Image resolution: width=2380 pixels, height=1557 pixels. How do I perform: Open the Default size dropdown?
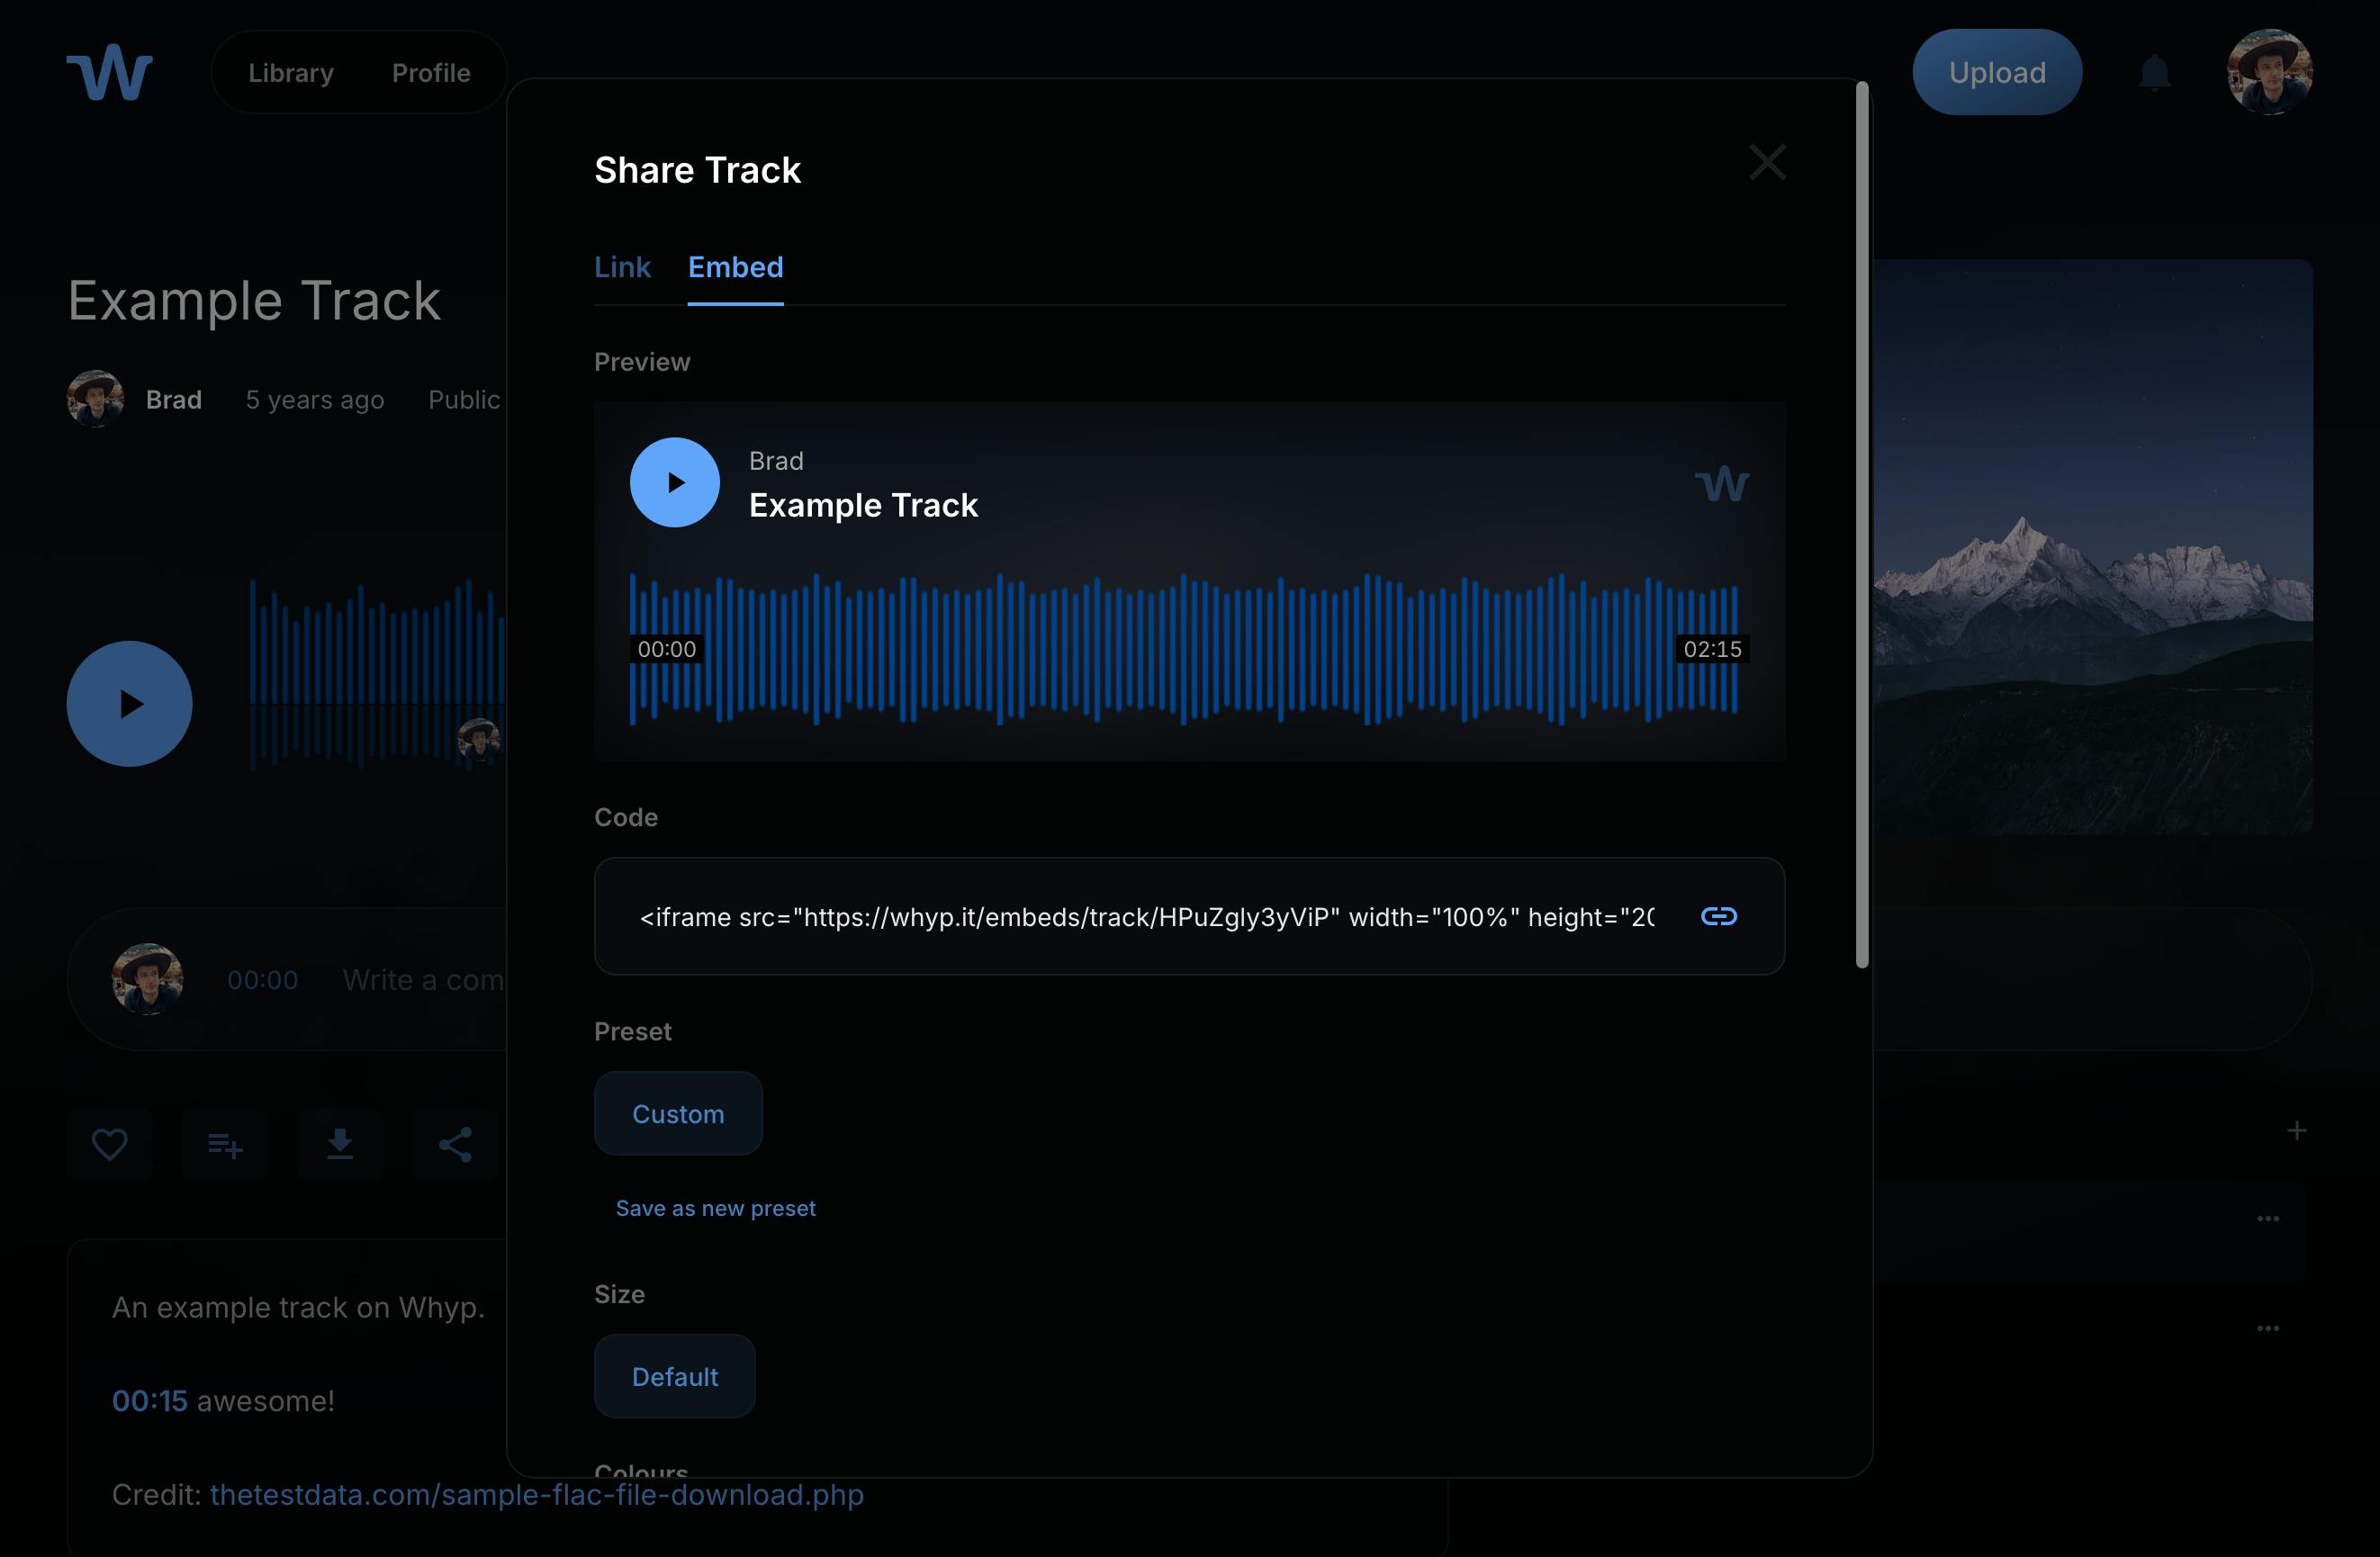point(675,1377)
